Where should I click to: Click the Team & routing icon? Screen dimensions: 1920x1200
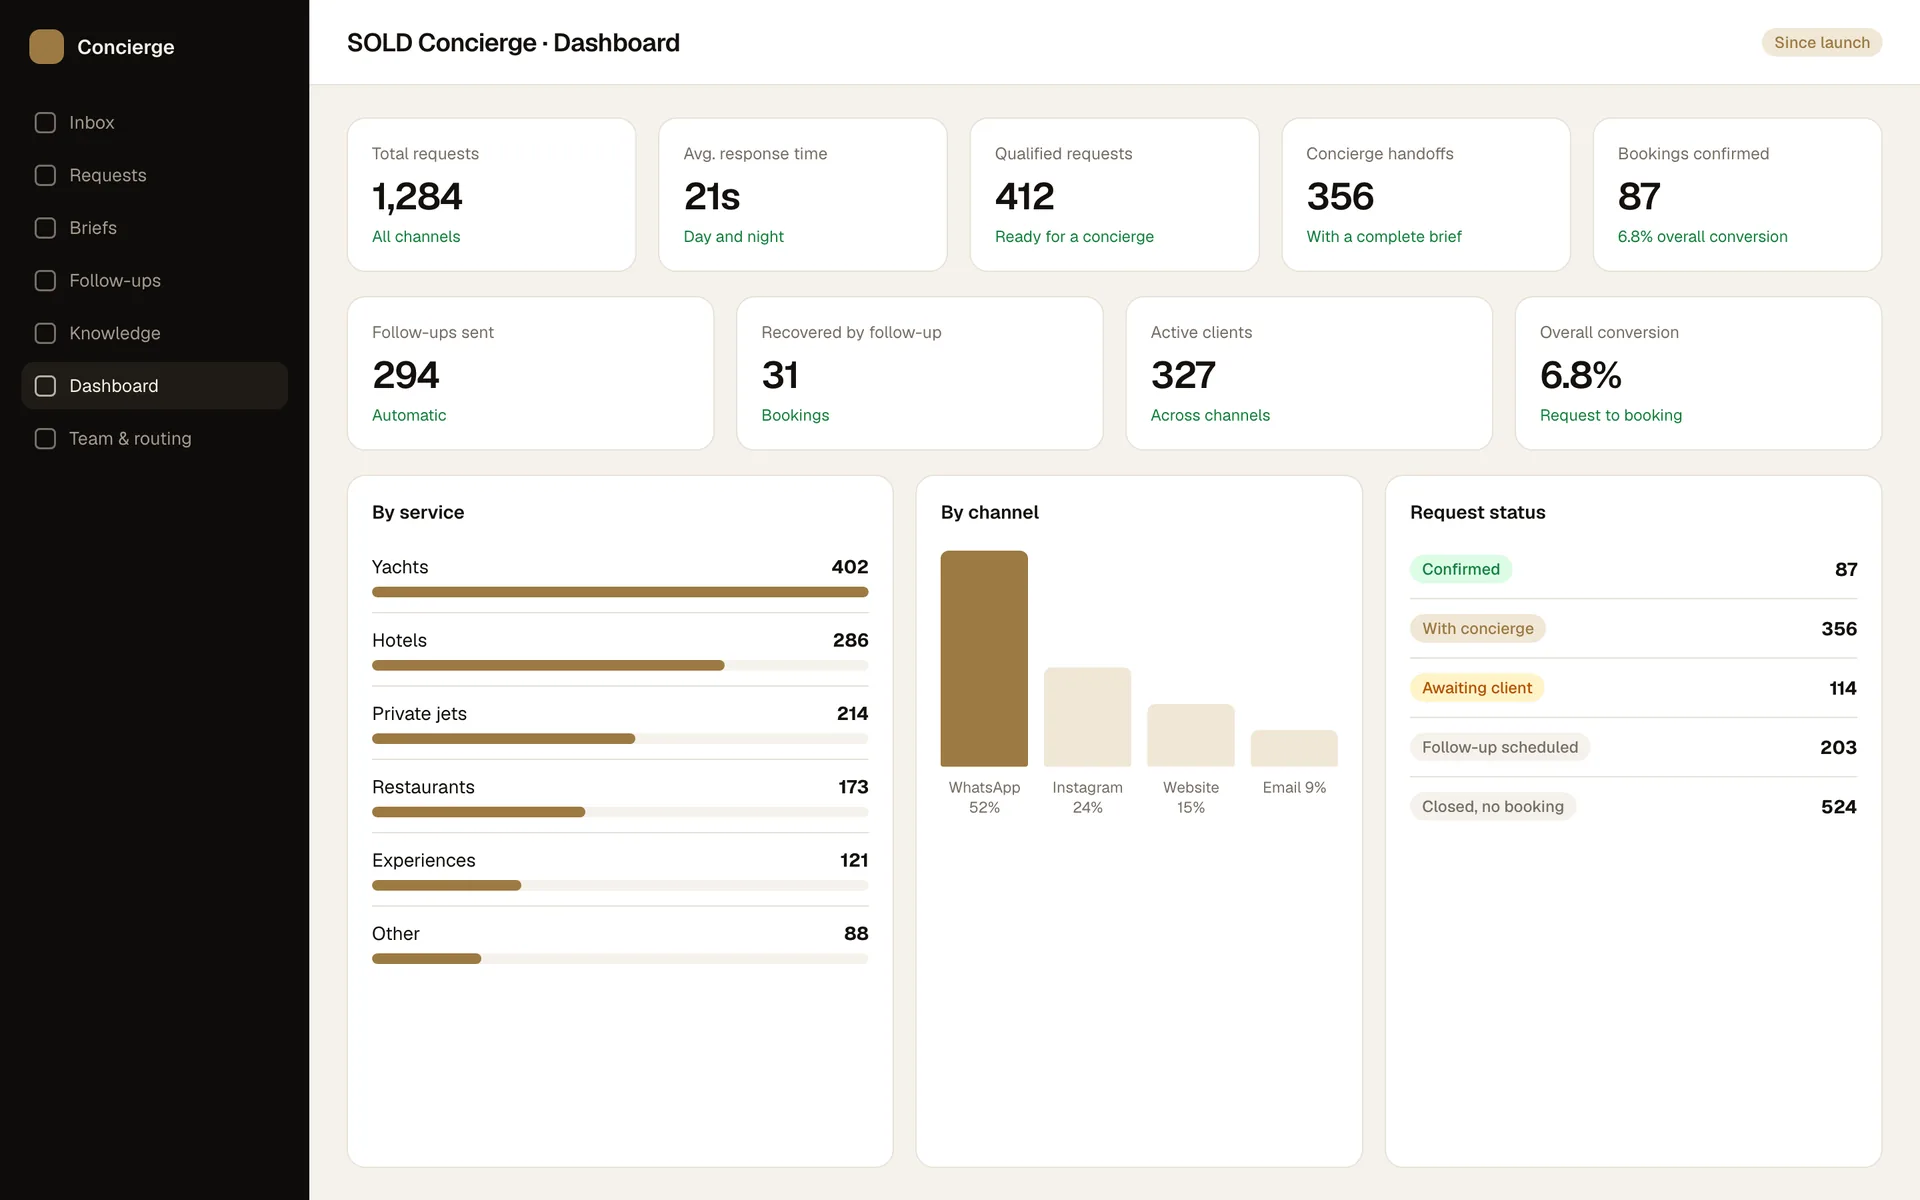[x=45, y=438]
